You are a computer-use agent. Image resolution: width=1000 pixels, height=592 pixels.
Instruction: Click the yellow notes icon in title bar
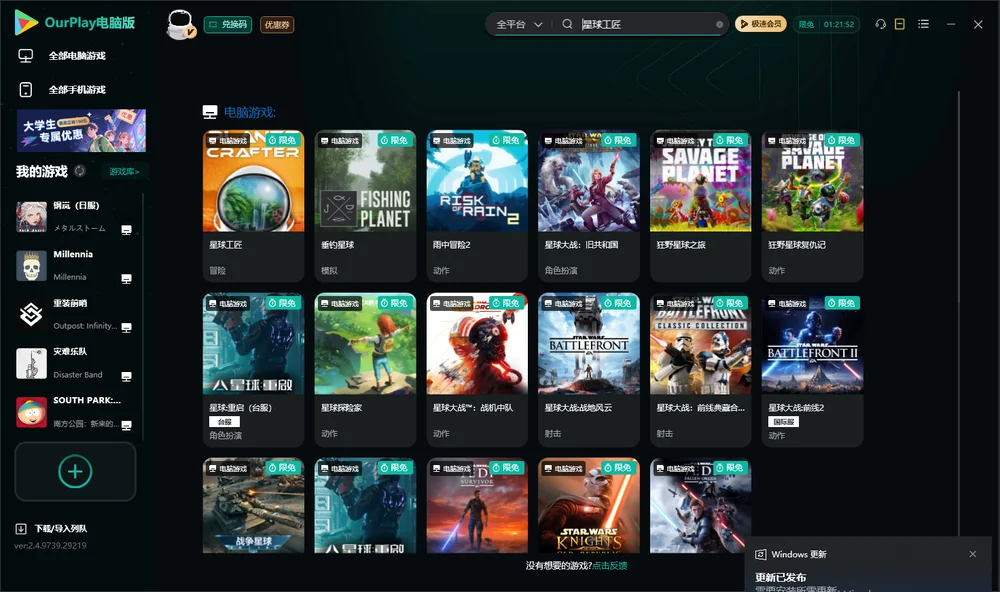[x=900, y=24]
